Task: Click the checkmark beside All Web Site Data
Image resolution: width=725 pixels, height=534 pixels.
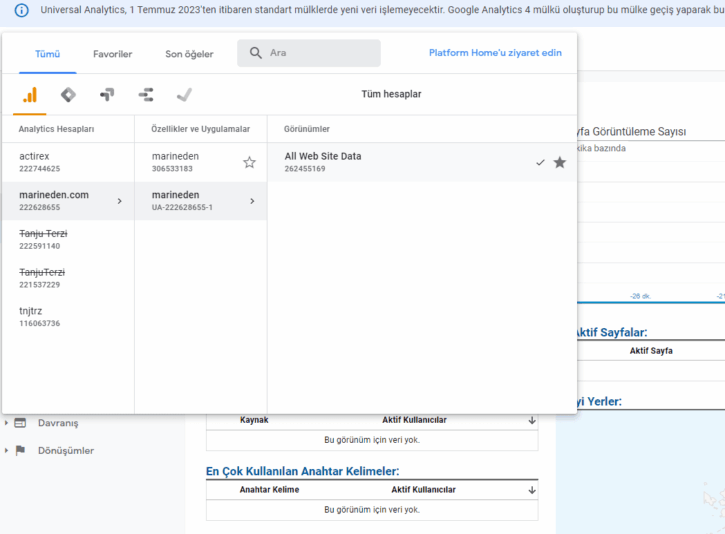Action: point(540,162)
